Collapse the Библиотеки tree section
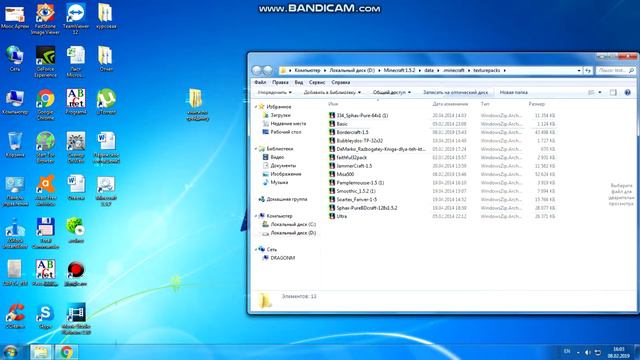Viewport: 640px width, 360px height. (256, 149)
